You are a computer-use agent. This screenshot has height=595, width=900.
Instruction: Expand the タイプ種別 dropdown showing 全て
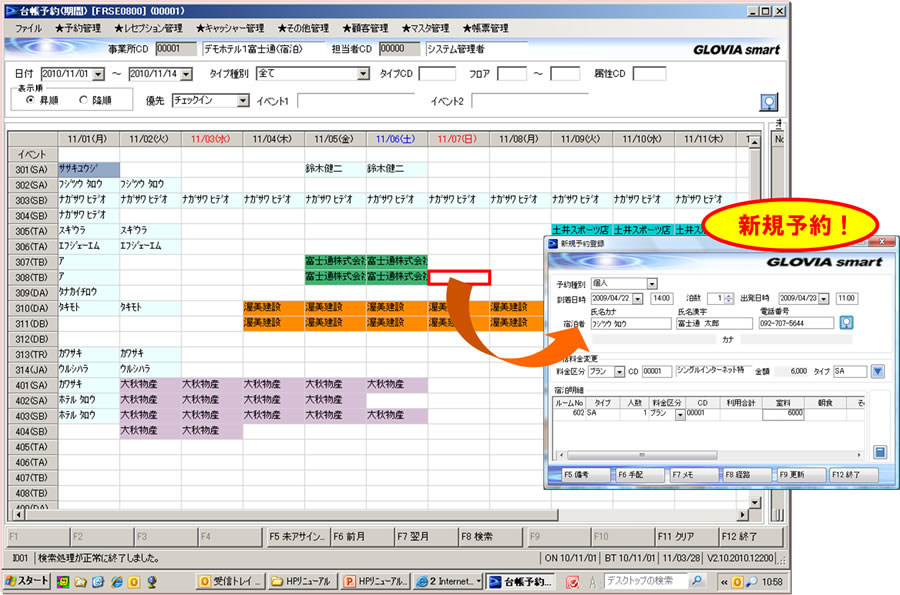[363, 74]
